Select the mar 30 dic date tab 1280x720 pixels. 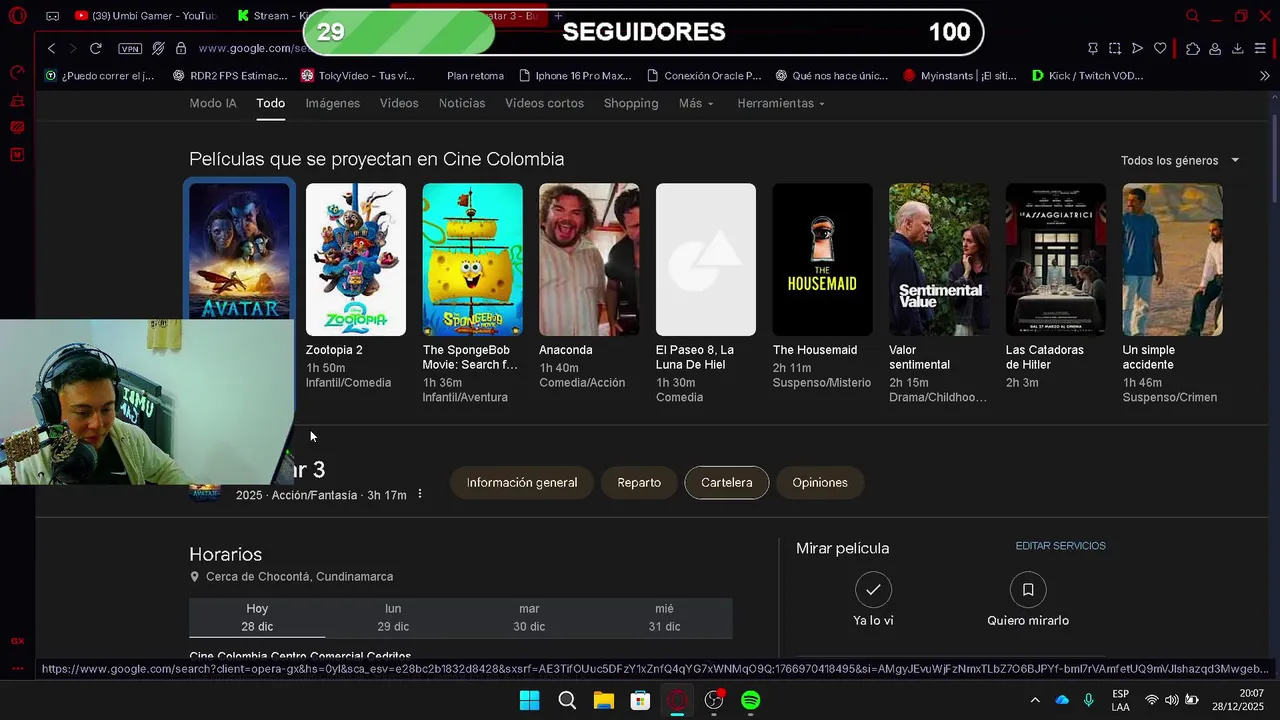point(529,618)
